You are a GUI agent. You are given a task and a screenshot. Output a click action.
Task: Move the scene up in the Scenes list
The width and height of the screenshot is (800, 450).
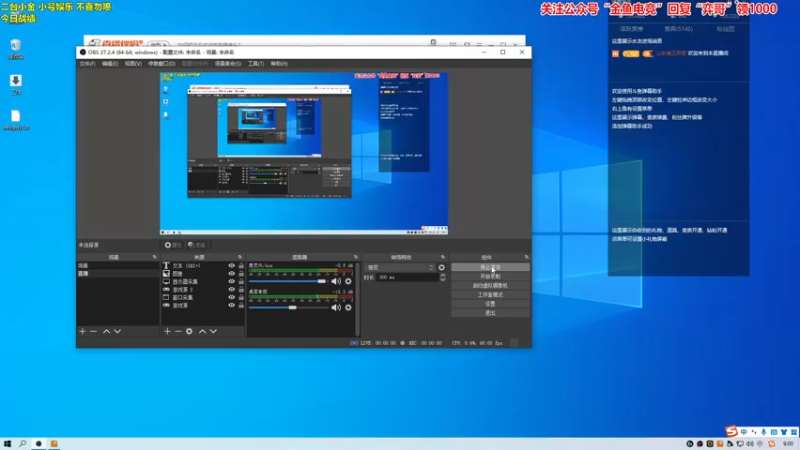coord(106,332)
